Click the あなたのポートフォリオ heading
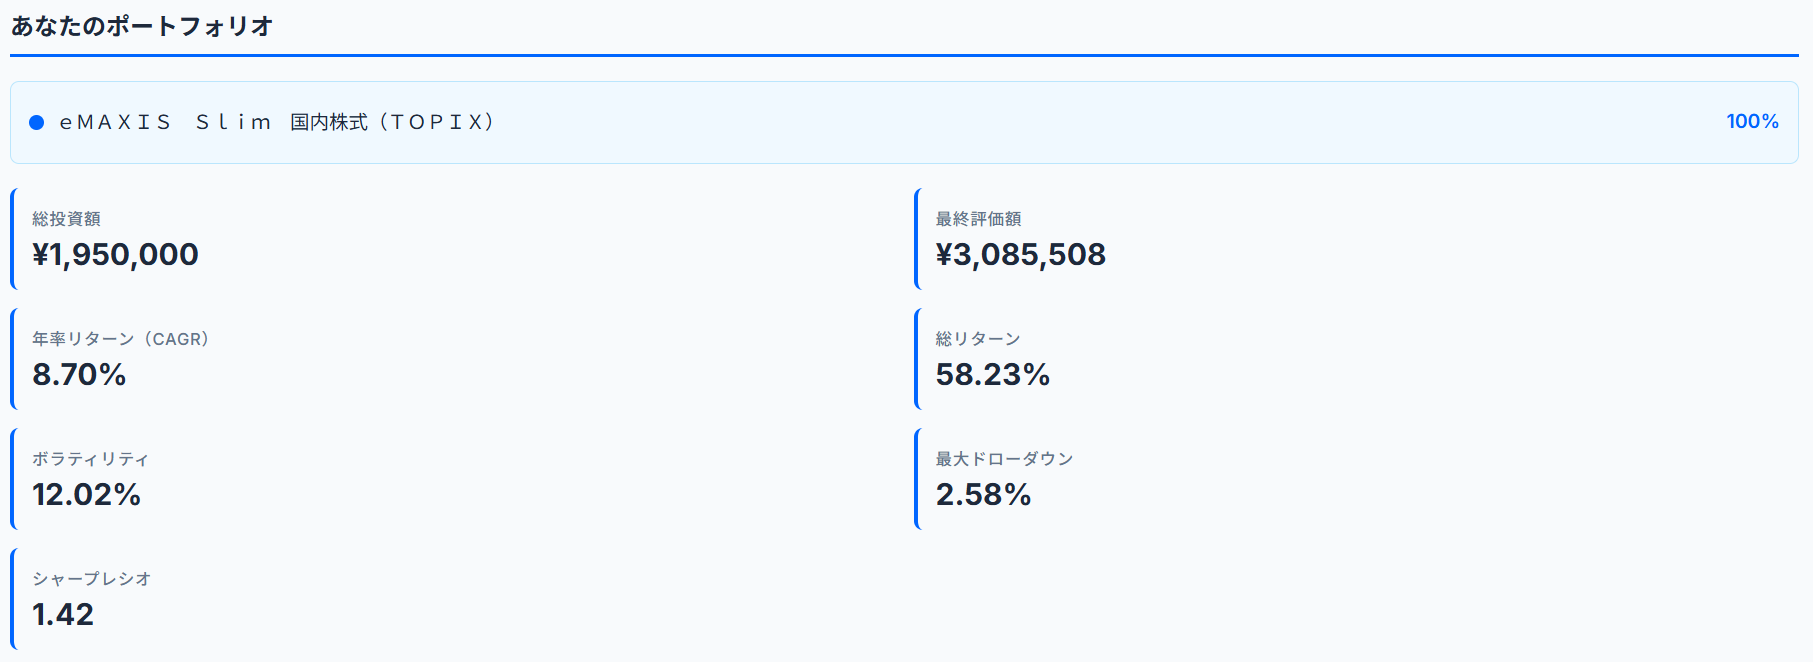 point(142,26)
